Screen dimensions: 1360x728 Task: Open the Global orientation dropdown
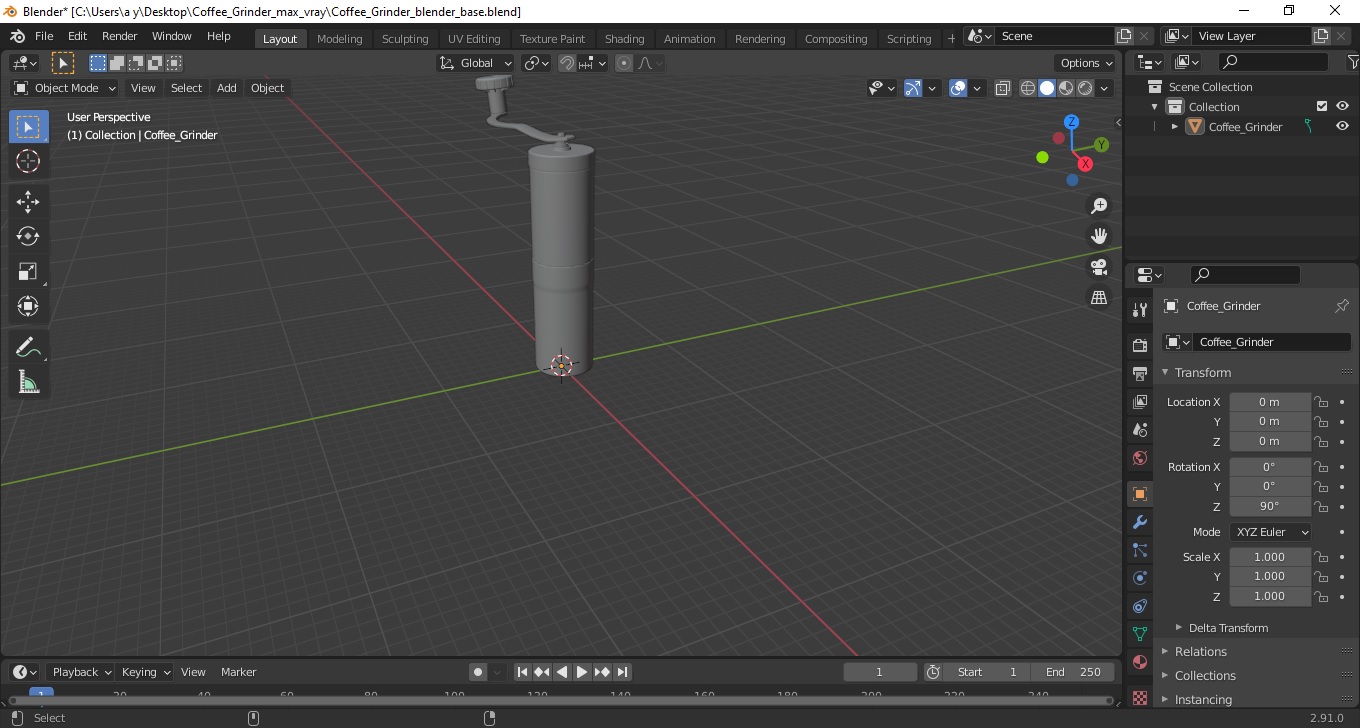click(476, 63)
